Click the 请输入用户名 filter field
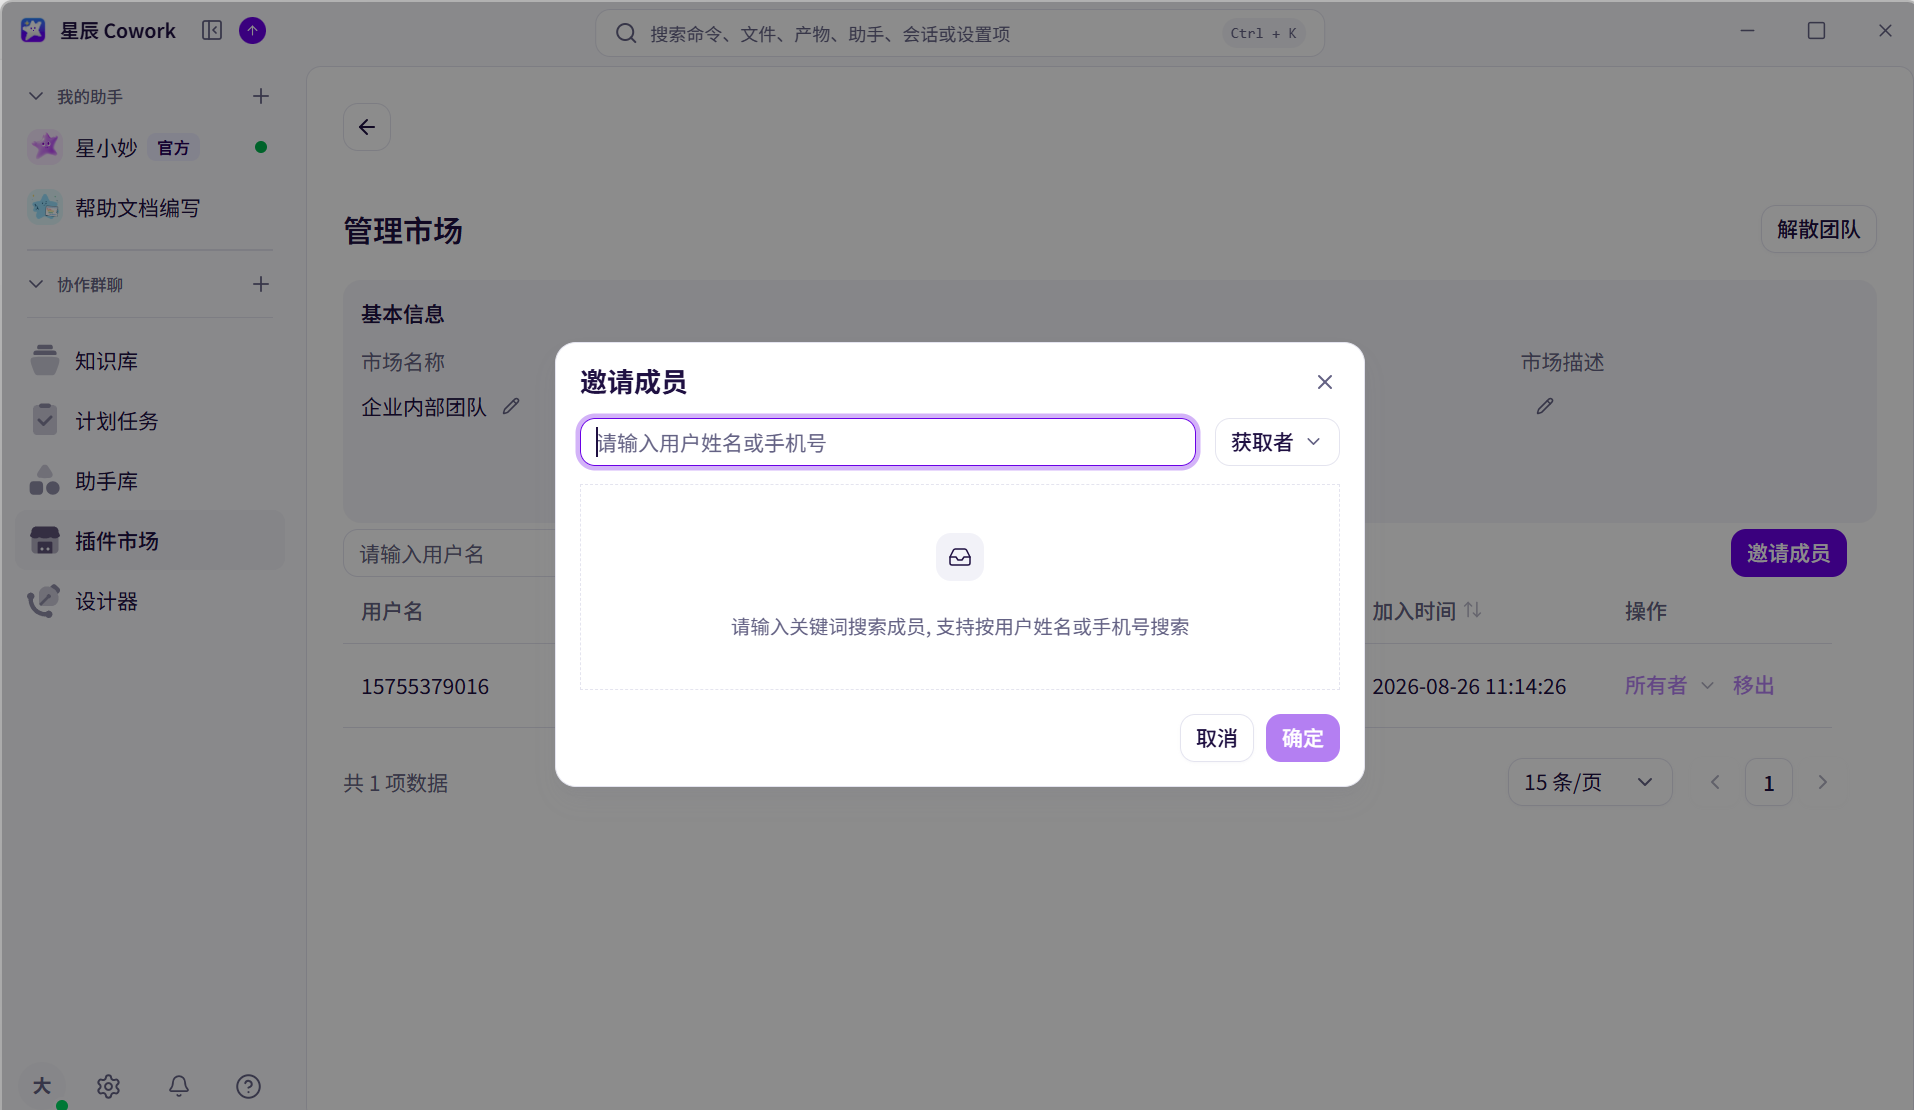This screenshot has height=1110, width=1914. (x=450, y=554)
